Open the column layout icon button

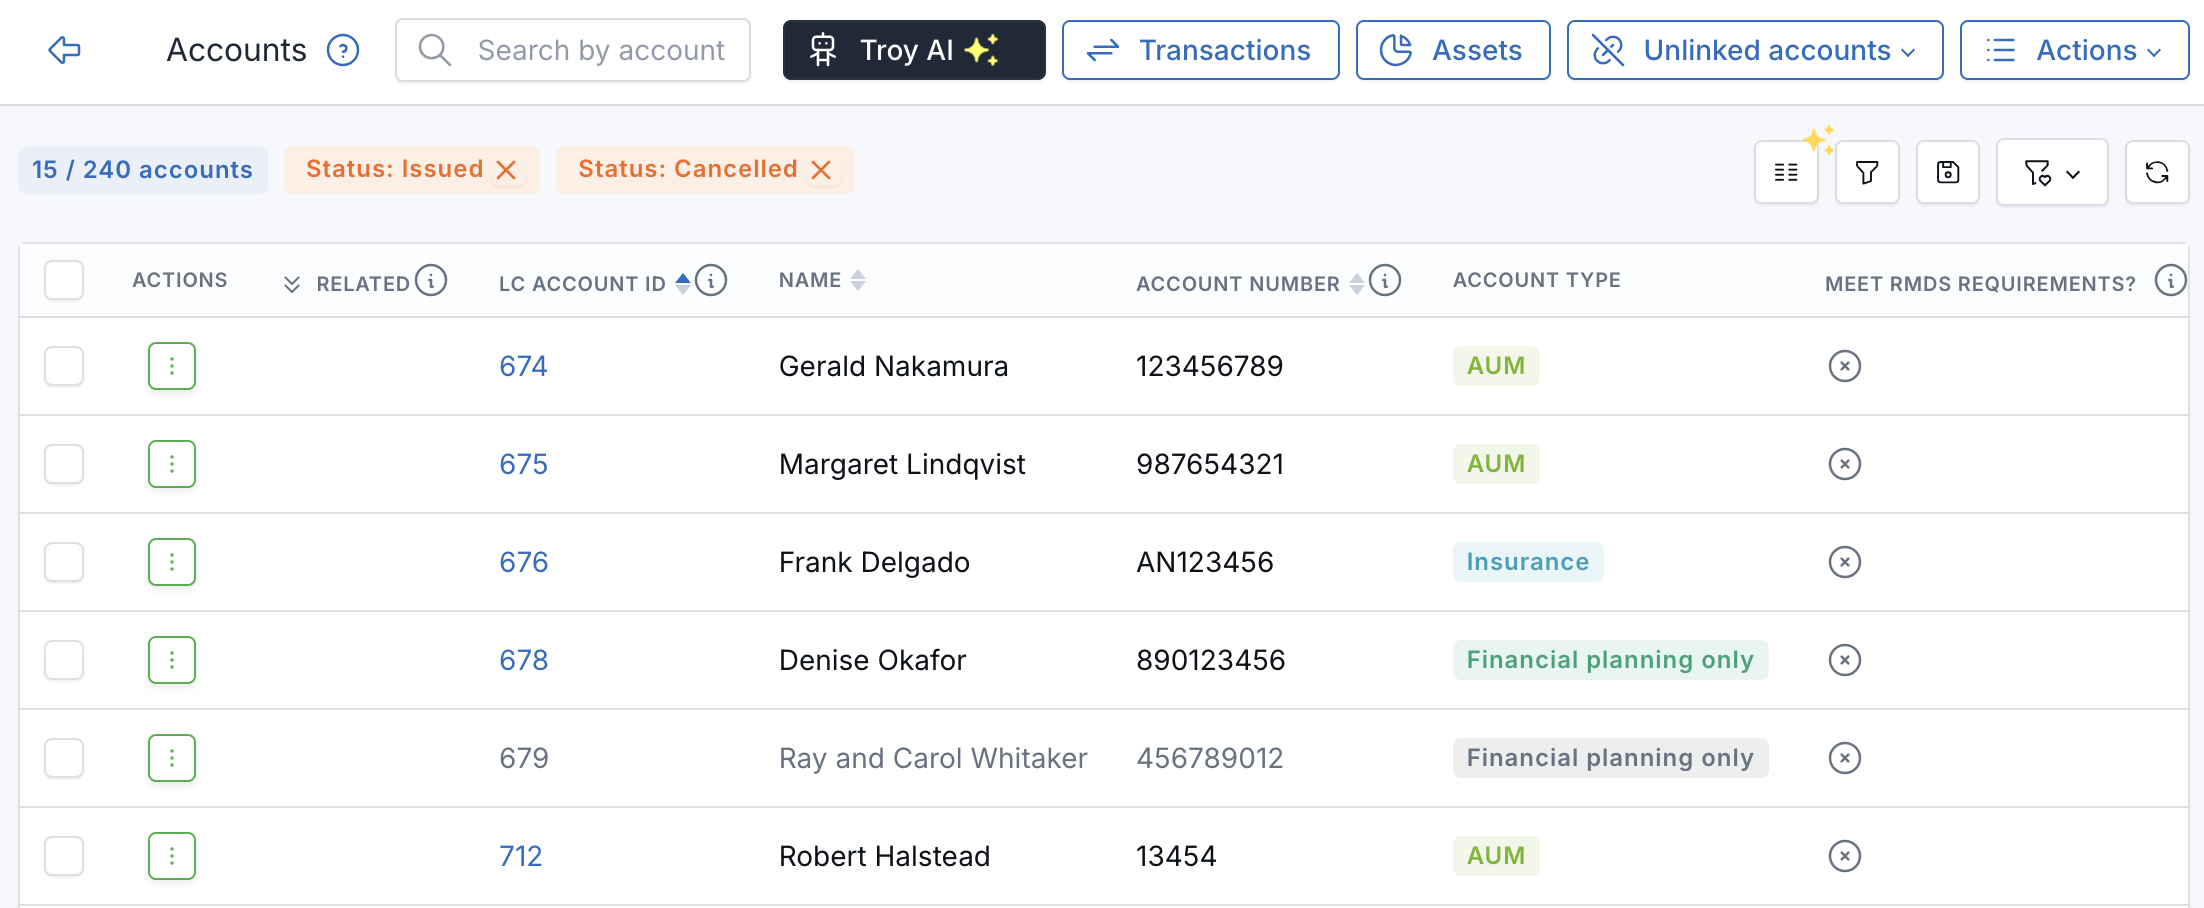(1786, 172)
